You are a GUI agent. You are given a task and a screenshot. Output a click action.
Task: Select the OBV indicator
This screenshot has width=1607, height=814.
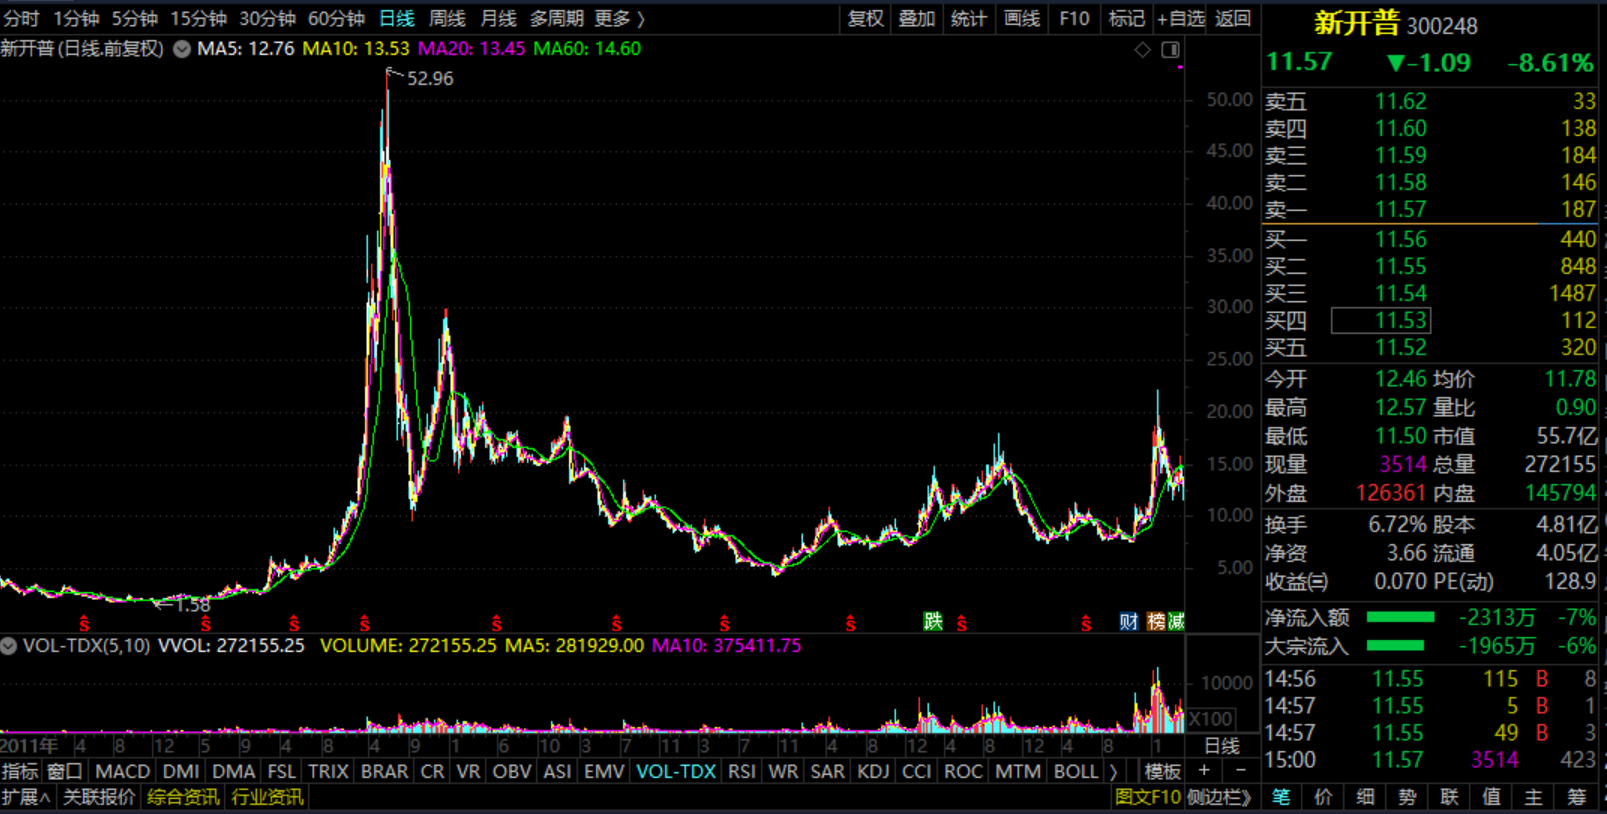(512, 771)
